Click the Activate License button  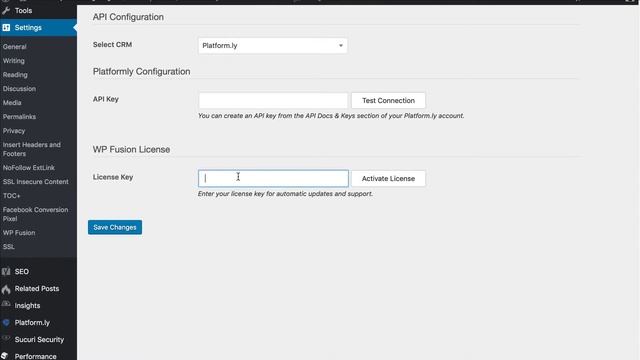(x=388, y=178)
